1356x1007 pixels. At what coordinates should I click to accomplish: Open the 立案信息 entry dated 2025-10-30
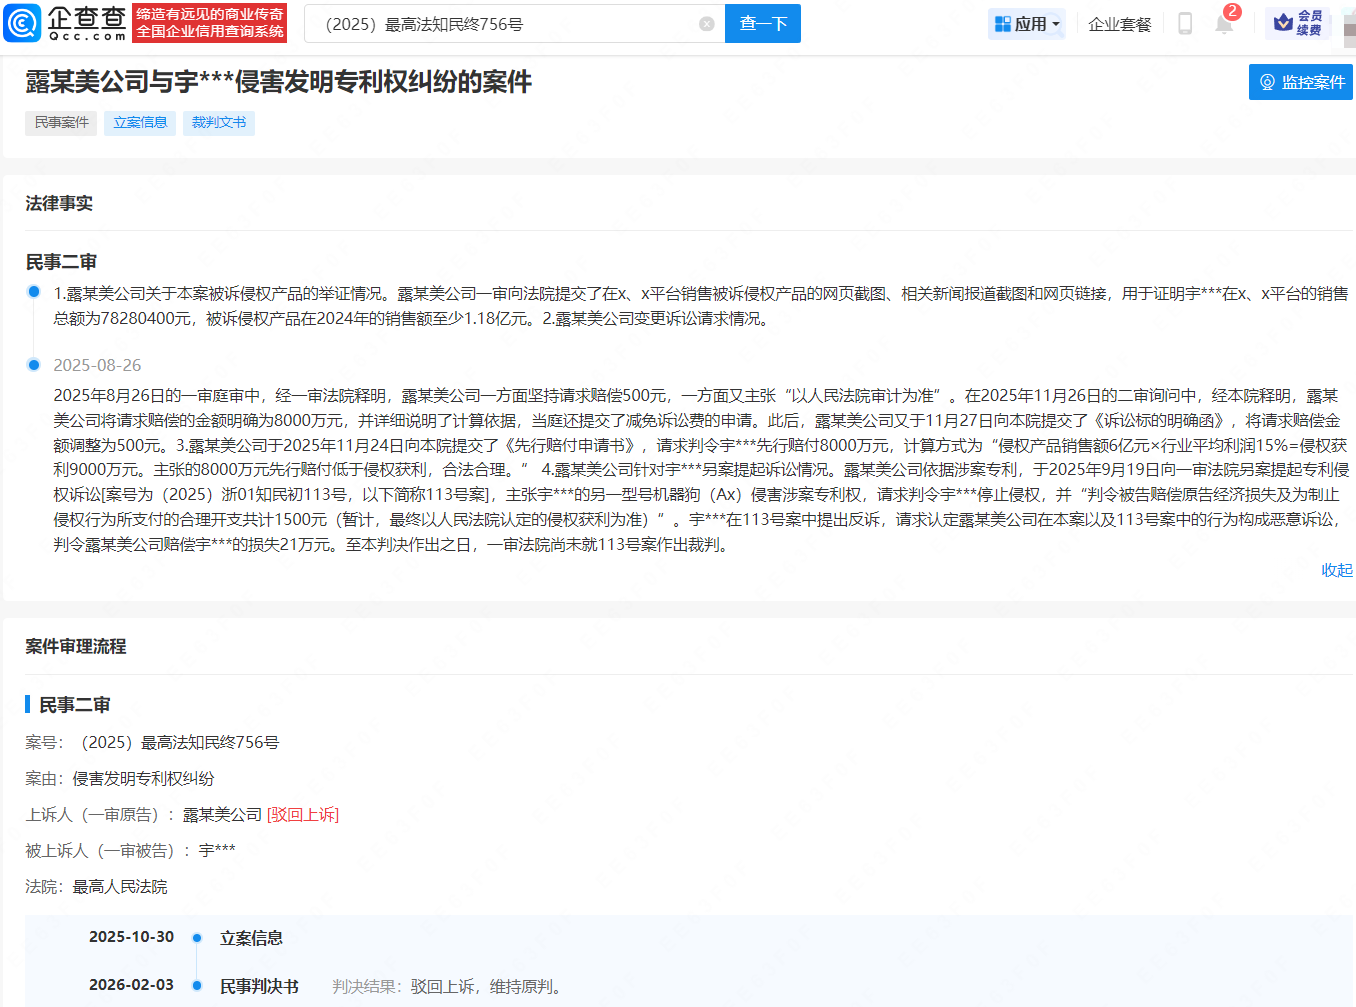[251, 938]
